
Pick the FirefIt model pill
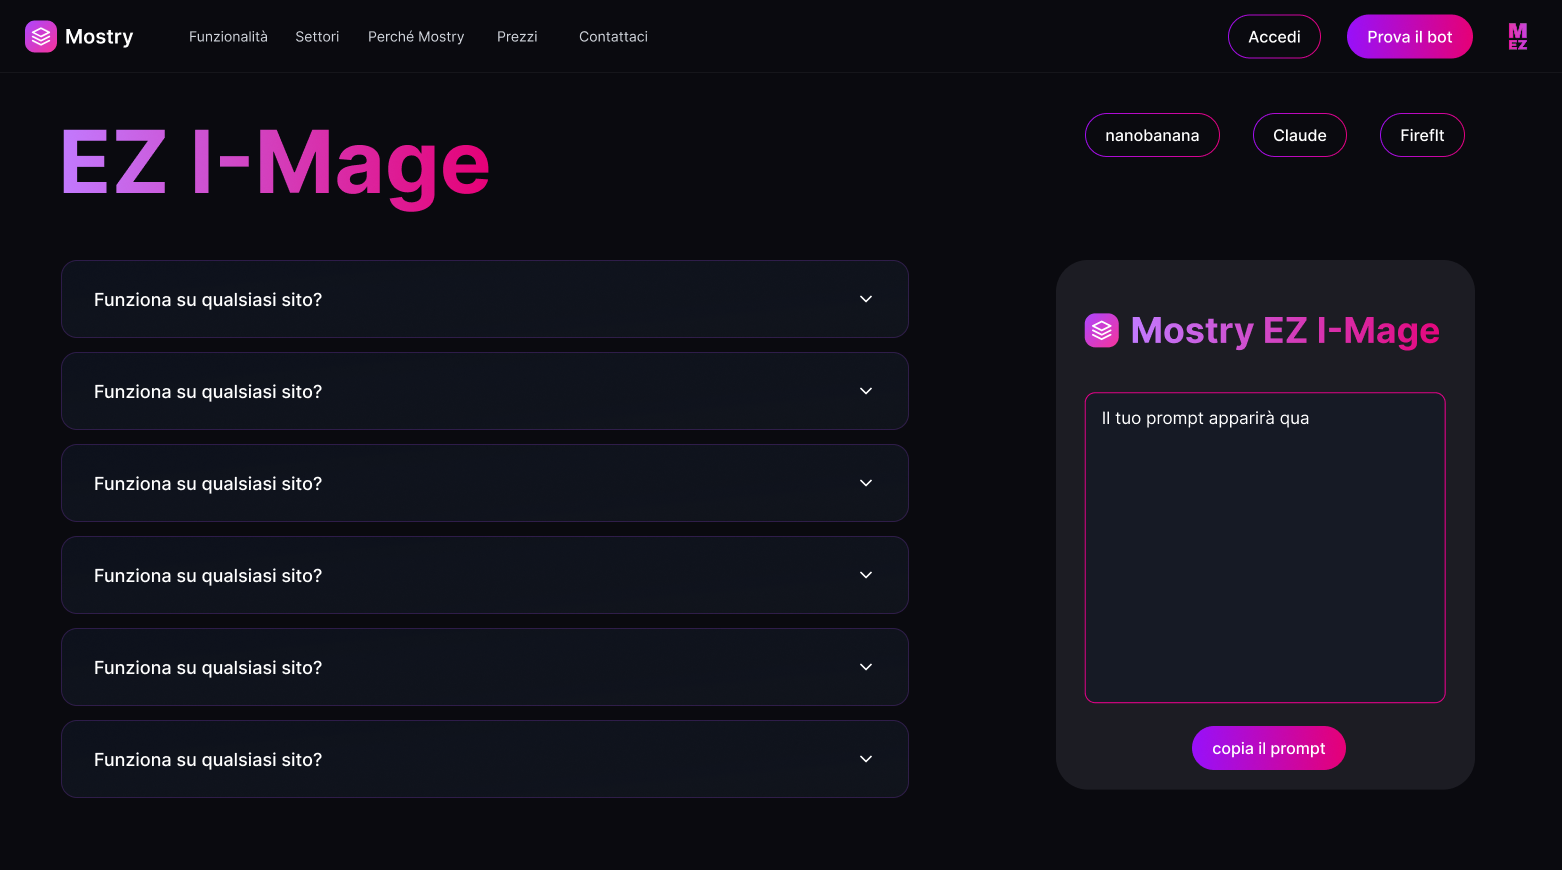(x=1422, y=135)
